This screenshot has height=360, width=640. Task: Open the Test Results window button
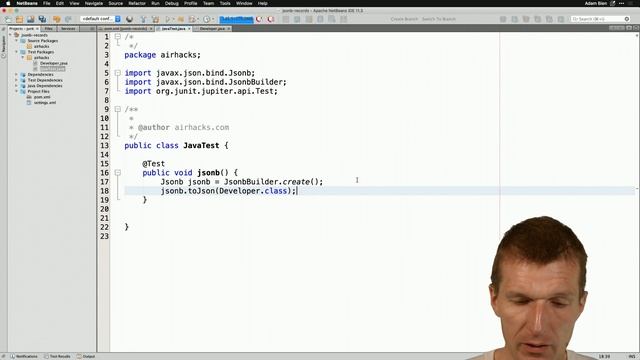click(57, 356)
